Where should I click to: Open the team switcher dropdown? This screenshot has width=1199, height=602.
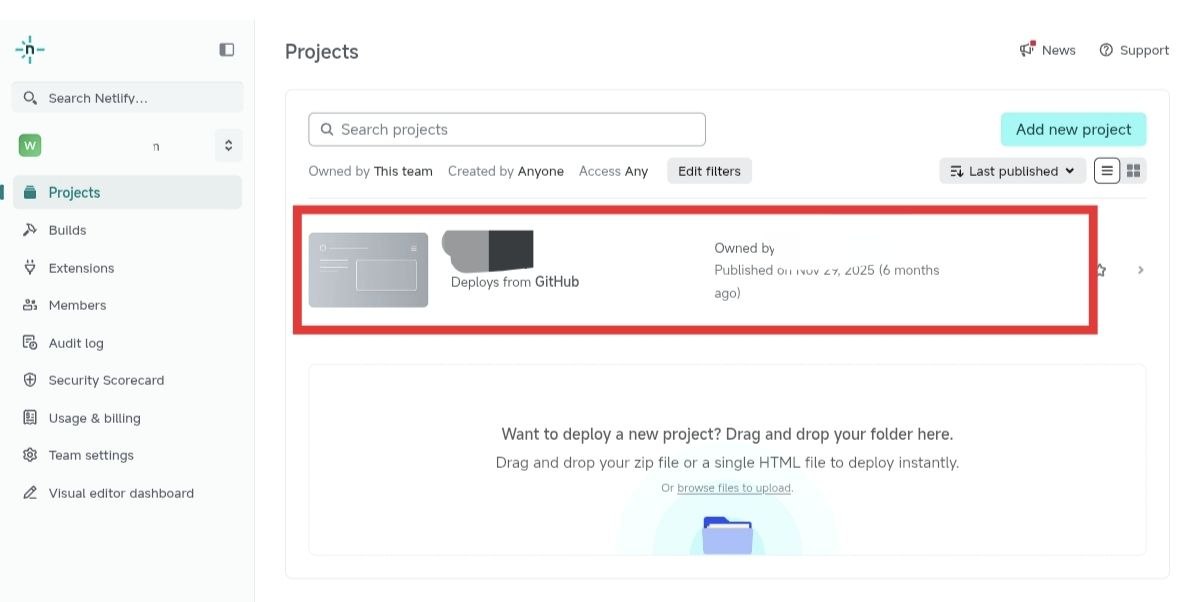point(228,145)
